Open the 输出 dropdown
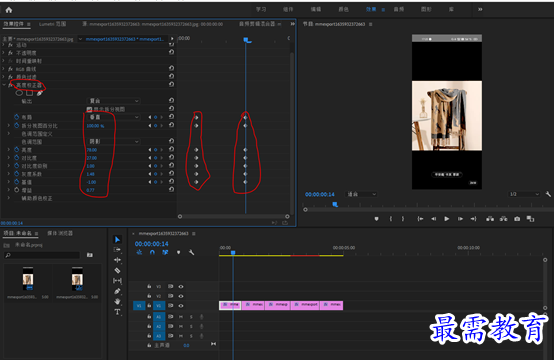 113,101
